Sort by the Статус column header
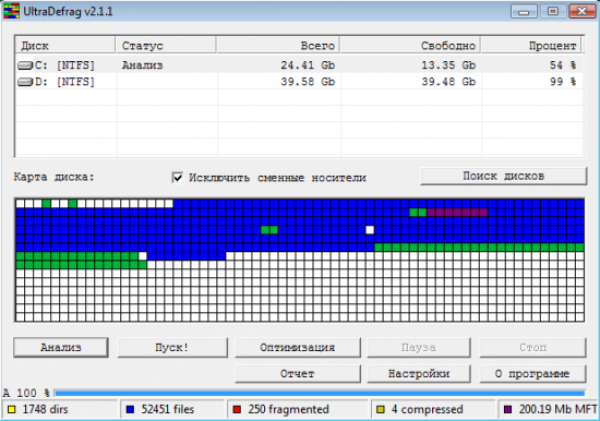Image resolution: width=600 pixels, height=421 pixels. point(166,46)
